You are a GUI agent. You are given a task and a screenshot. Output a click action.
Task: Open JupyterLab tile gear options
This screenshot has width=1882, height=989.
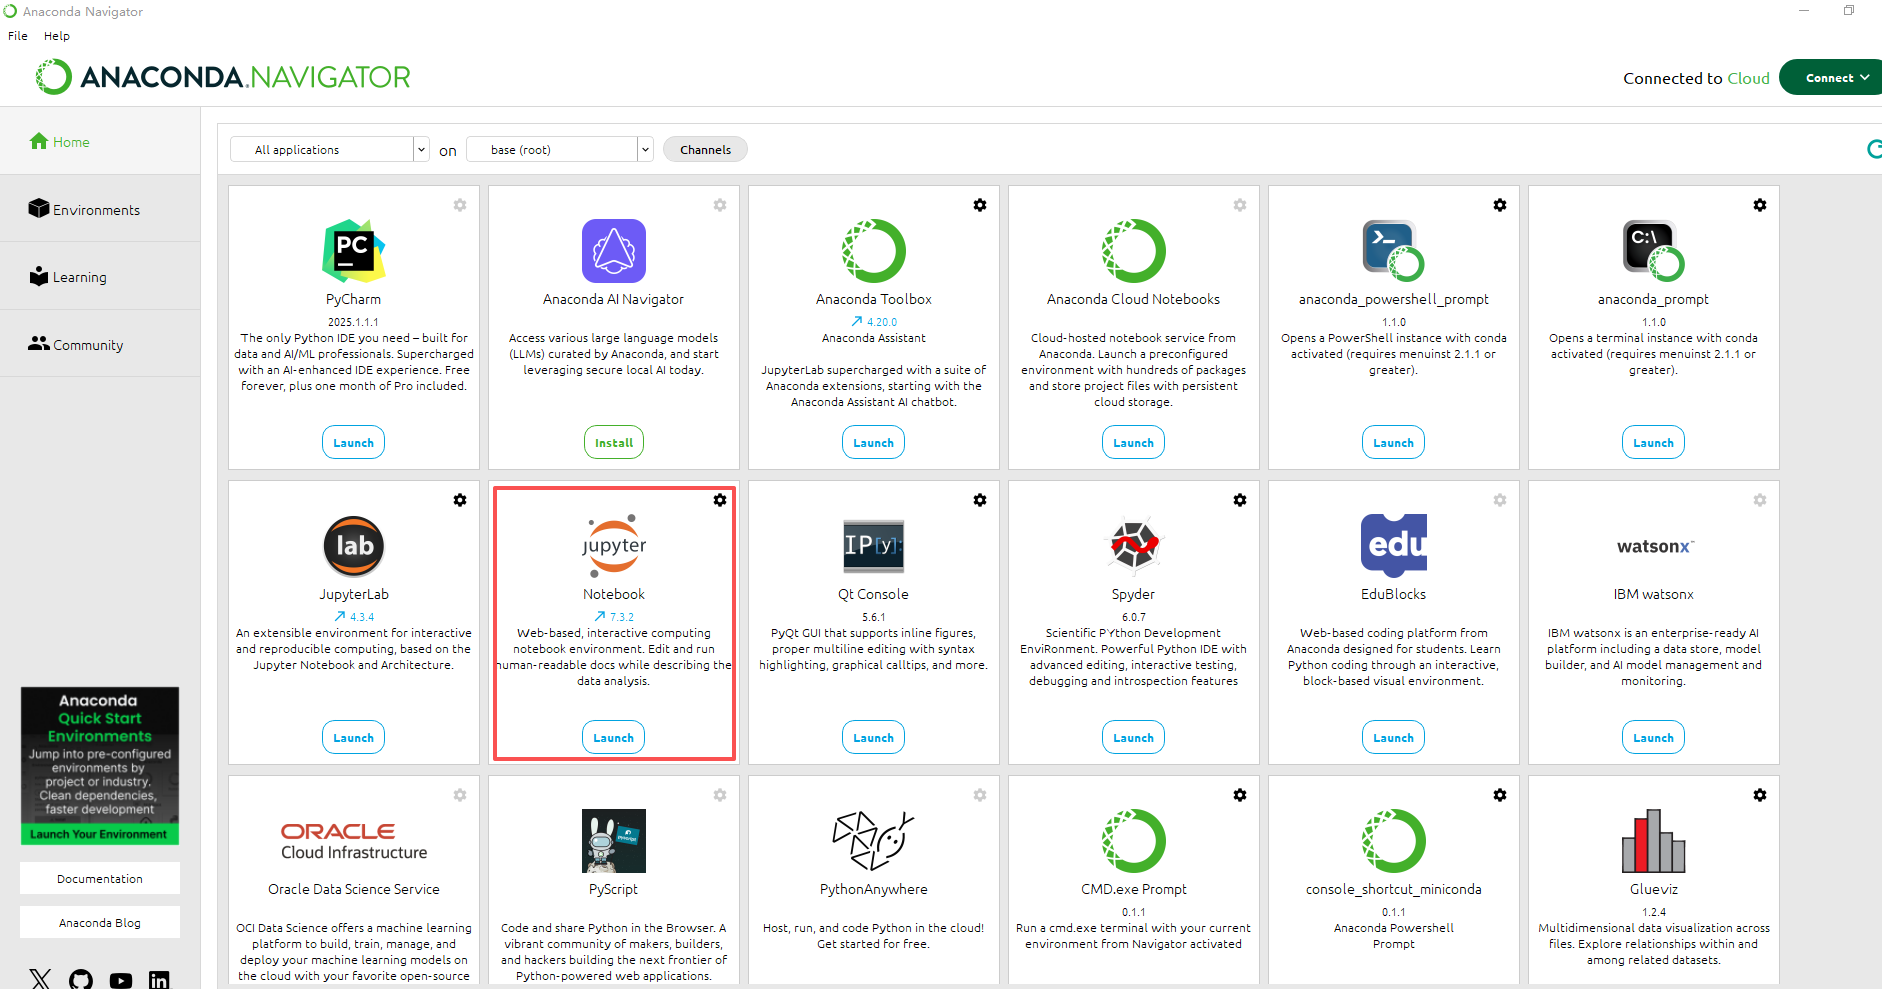coord(460,500)
